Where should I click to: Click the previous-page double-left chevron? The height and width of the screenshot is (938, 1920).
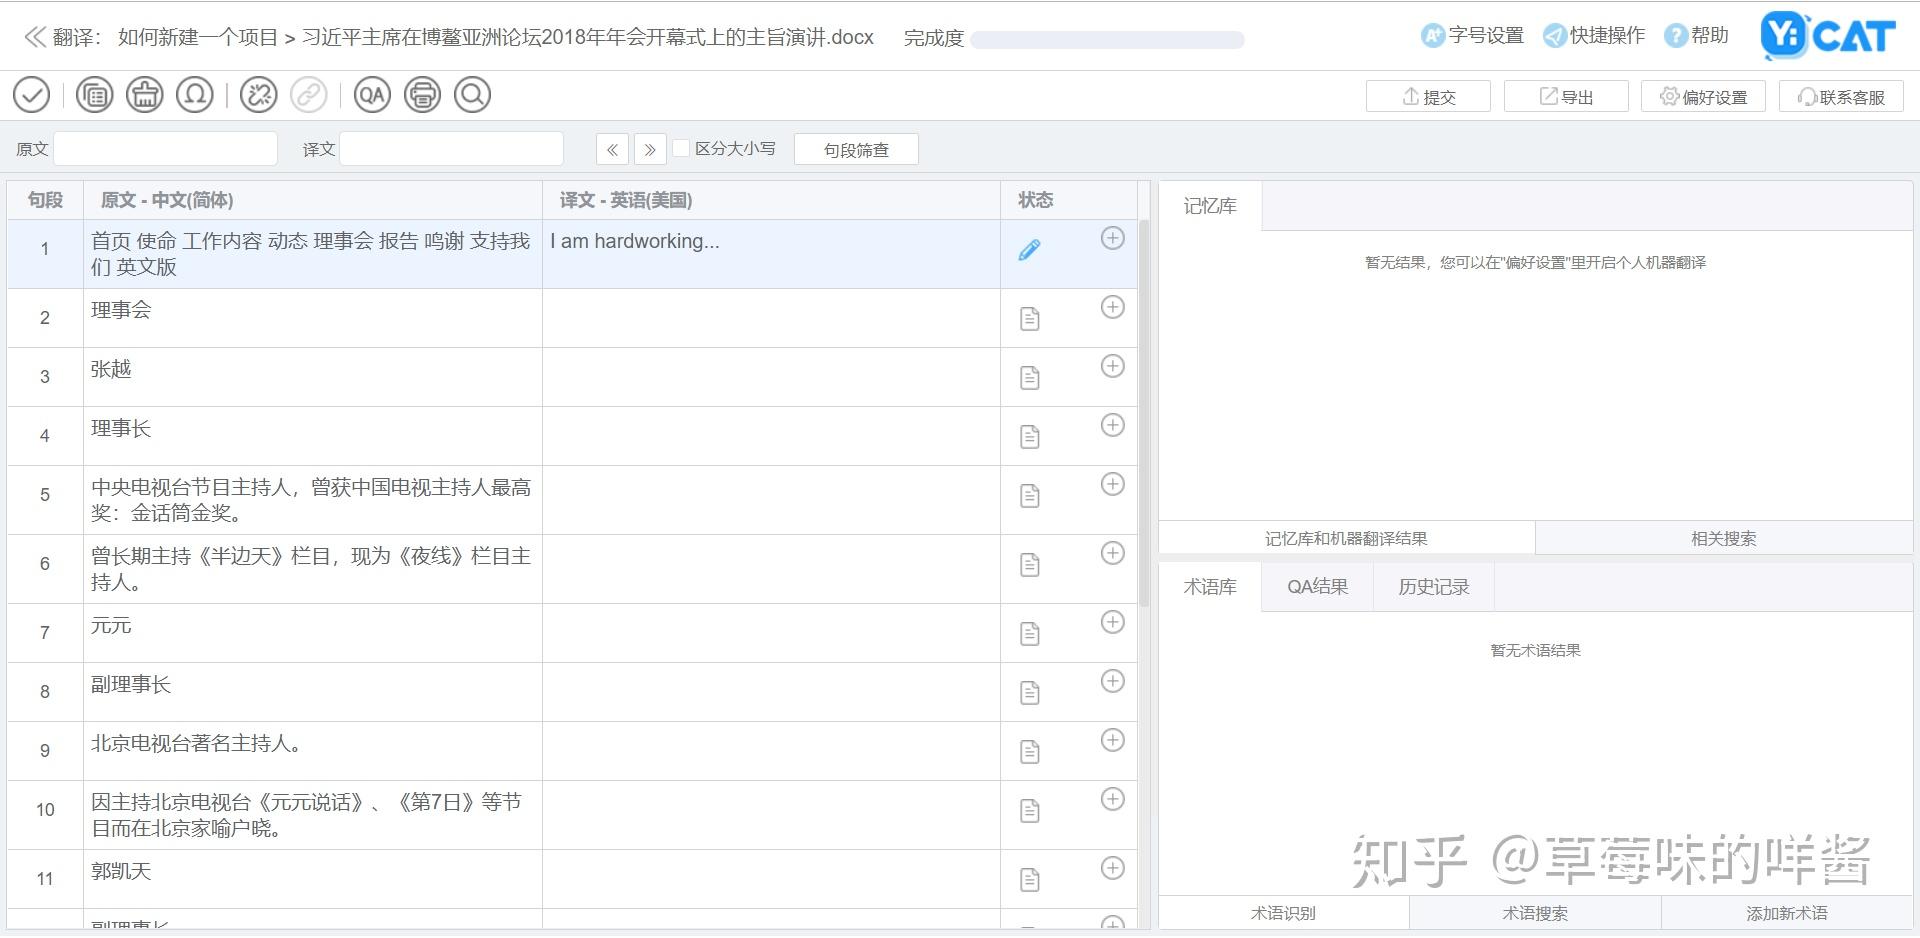pos(611,148)
